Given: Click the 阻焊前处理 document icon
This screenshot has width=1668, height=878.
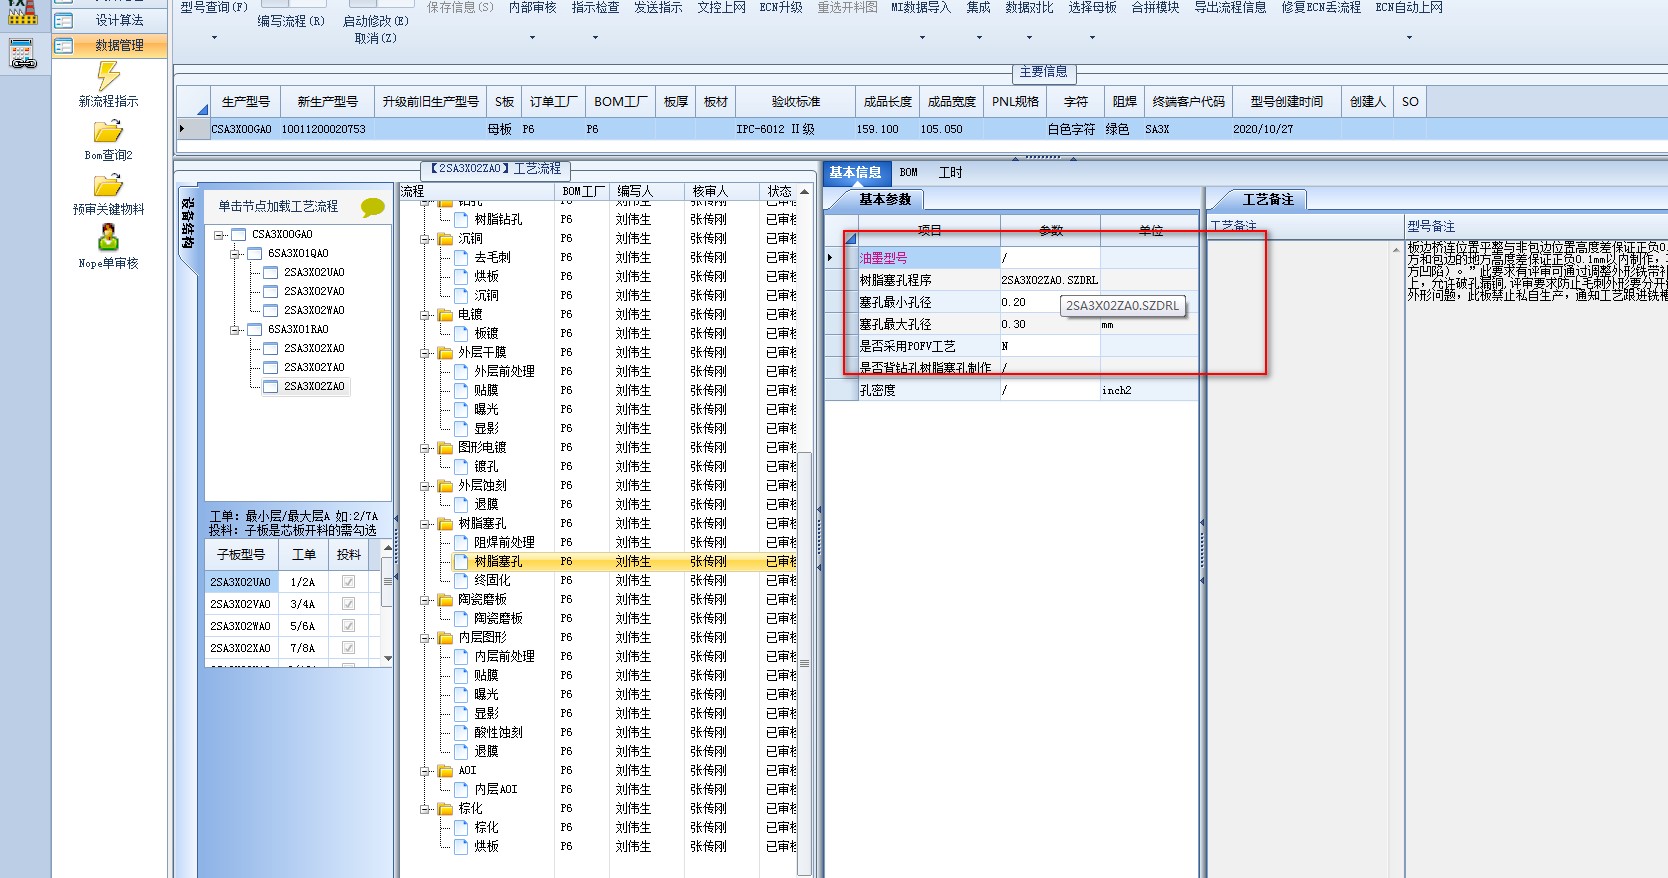Looking at the screenshot, I should (461, 543).
